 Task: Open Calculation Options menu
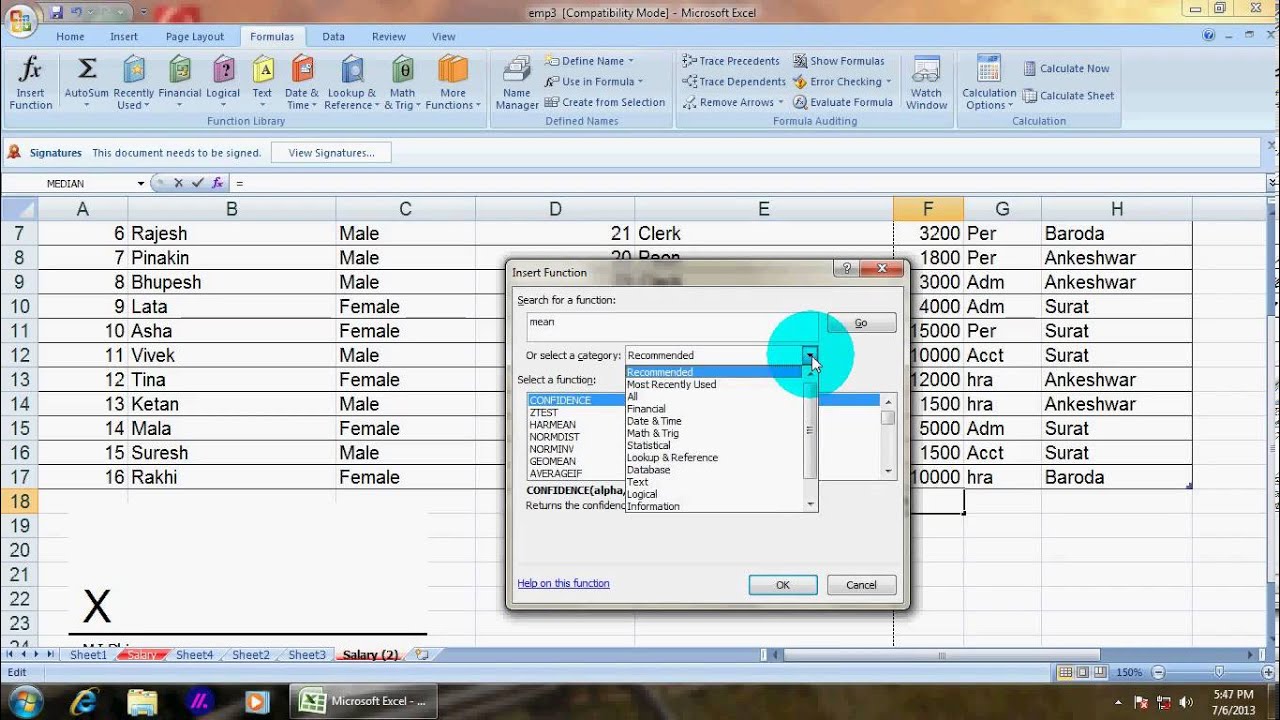click(989, 84)
